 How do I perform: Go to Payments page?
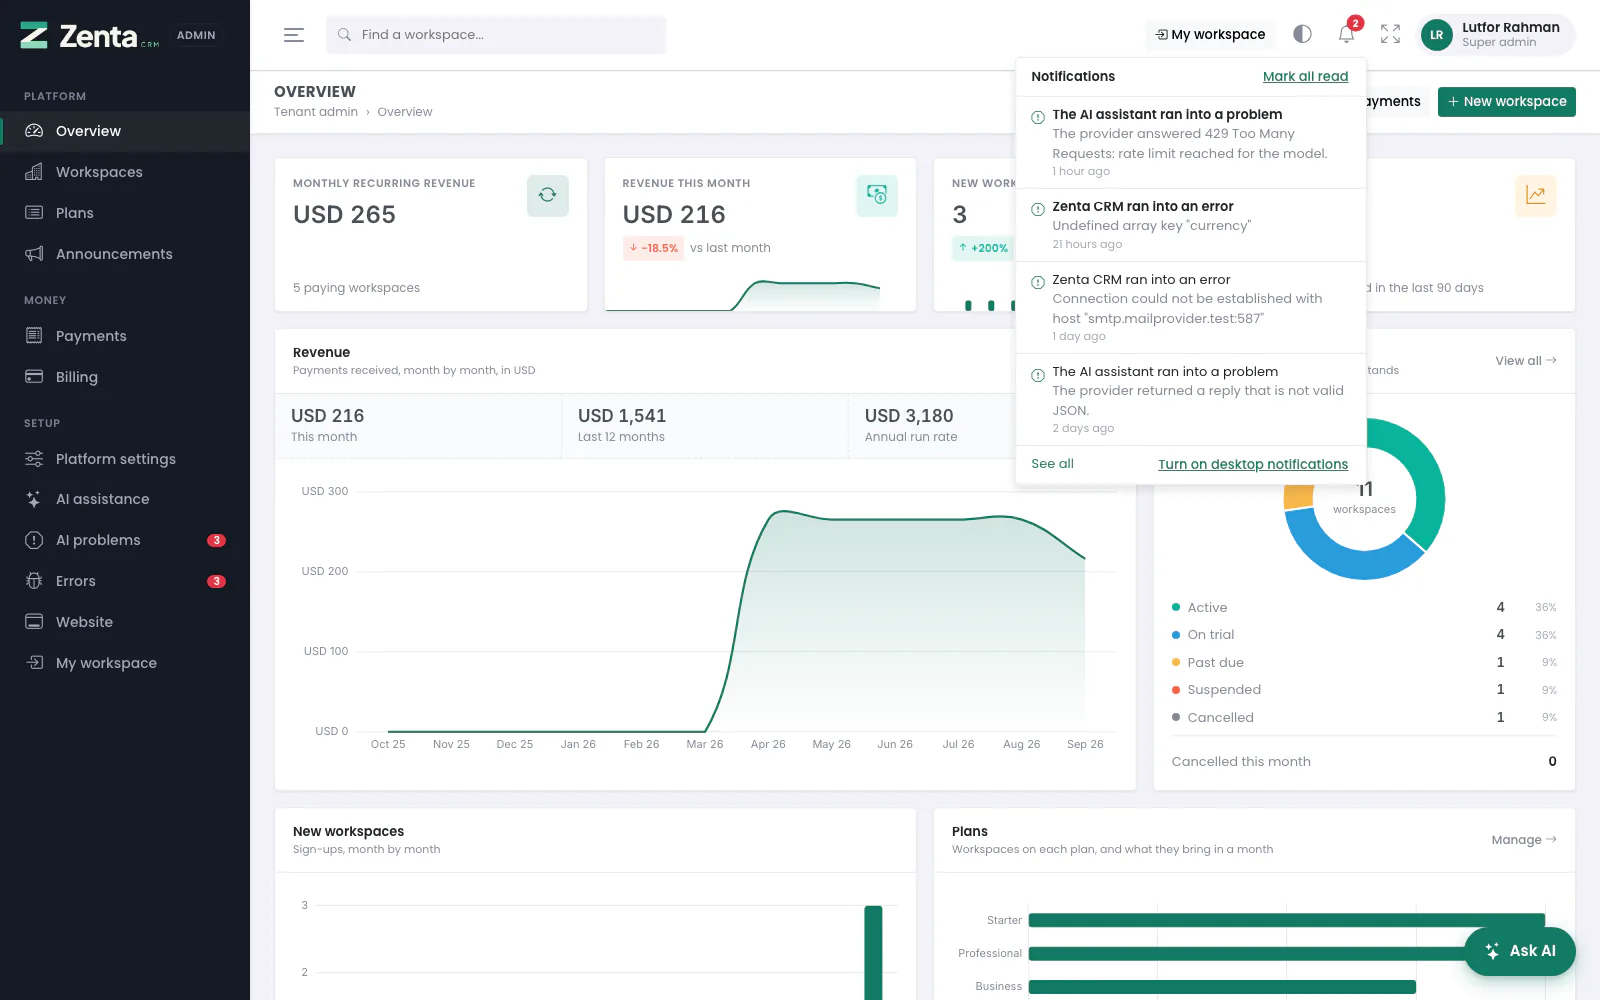[x=125, y=336]
